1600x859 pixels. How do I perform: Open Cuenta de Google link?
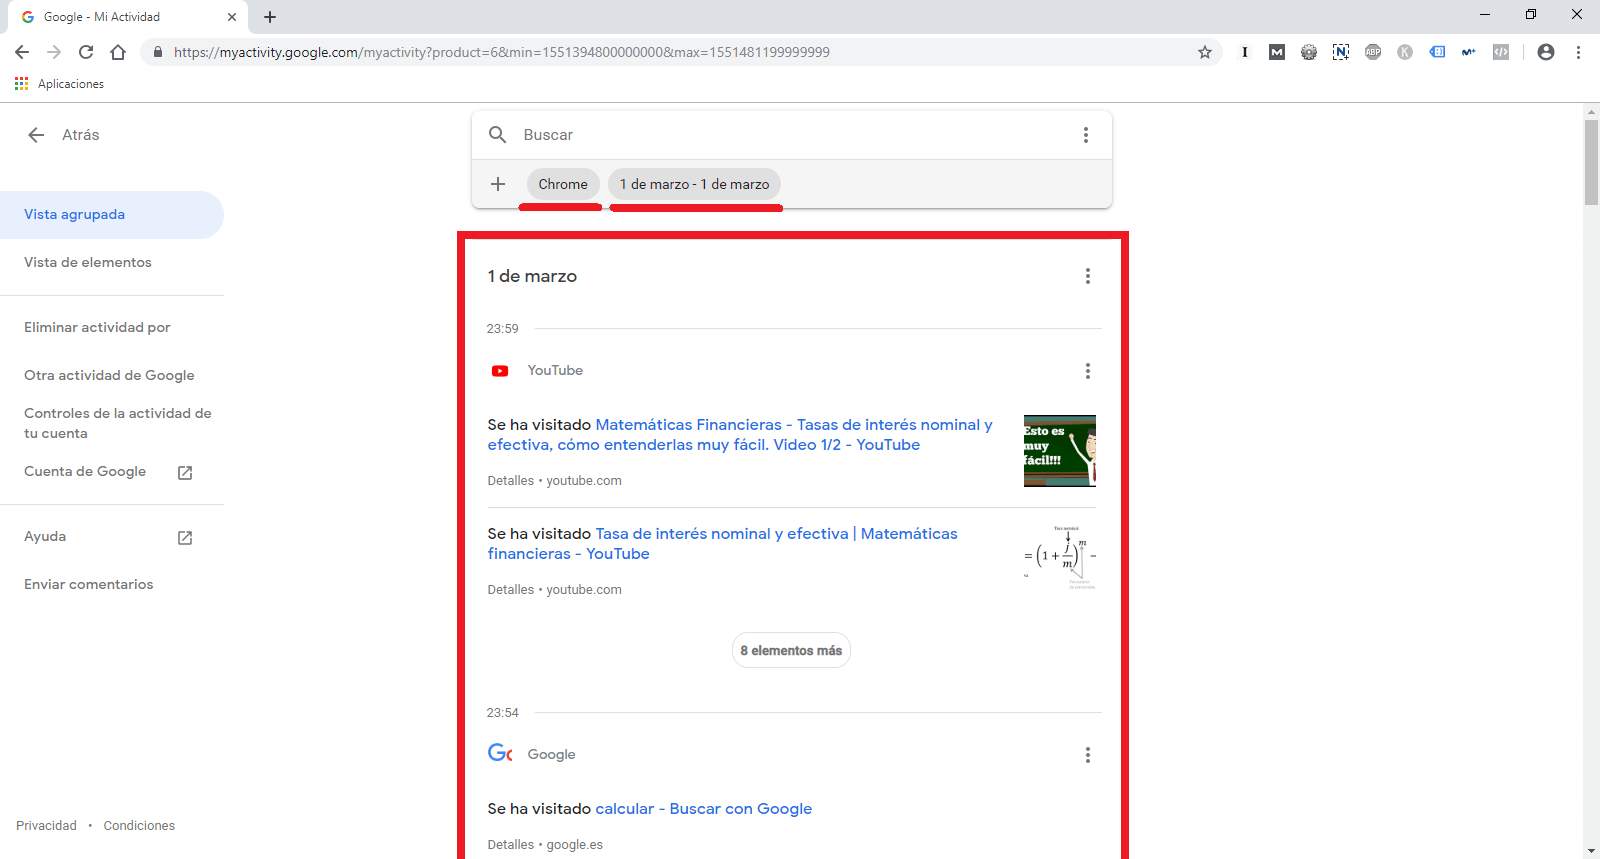[x=85, y=471]
